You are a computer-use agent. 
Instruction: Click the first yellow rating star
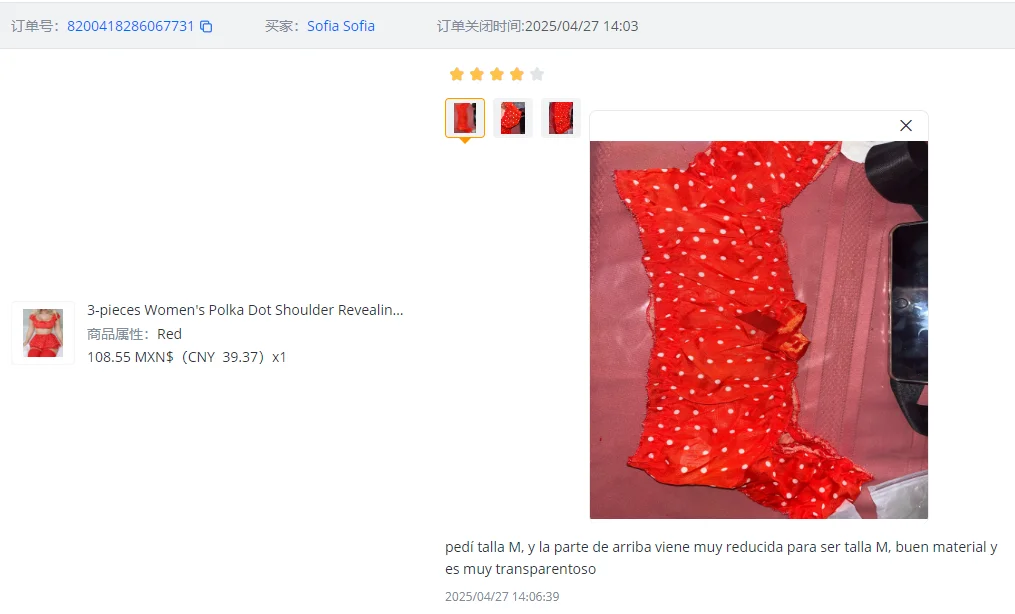coord(456,74)
